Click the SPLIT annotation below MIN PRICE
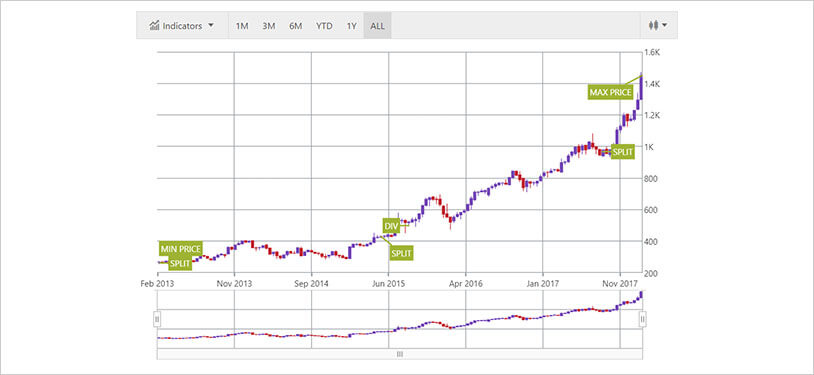 click(x=180, y=263)
